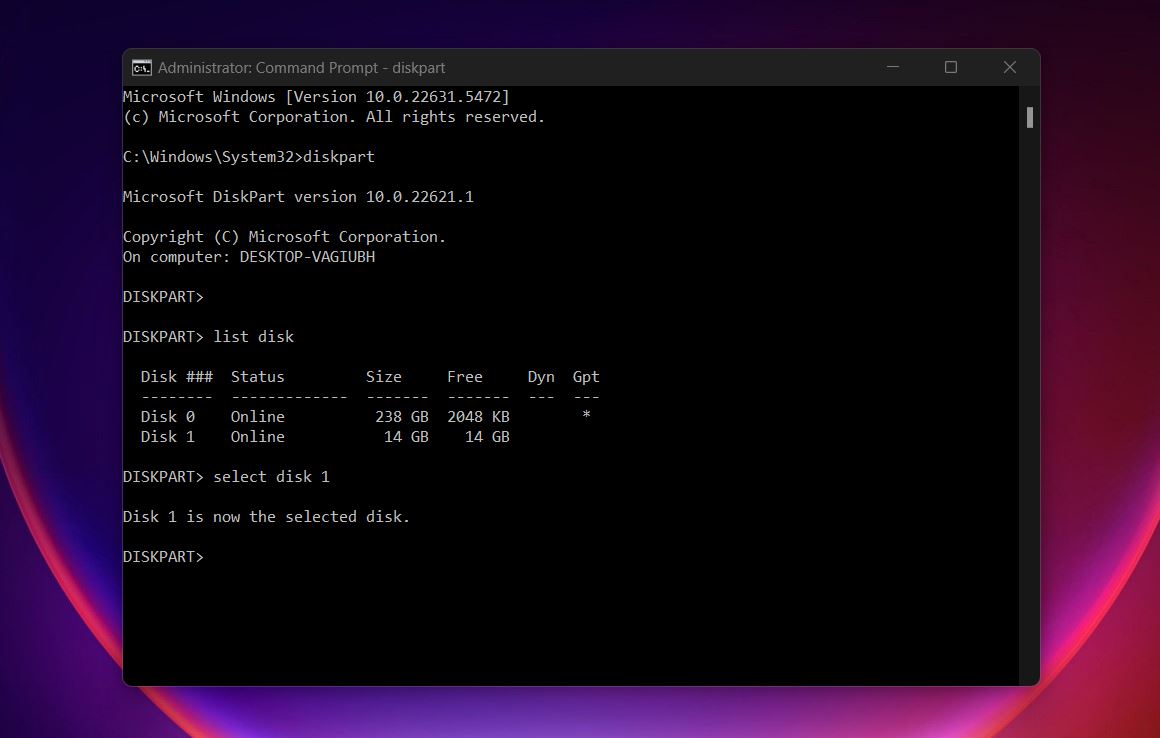The width and height of the screenshot is (1160, 738).
Task: Click the 'Microsoft DiskPart version 10.0.22621.1' line
Action: 298,197
